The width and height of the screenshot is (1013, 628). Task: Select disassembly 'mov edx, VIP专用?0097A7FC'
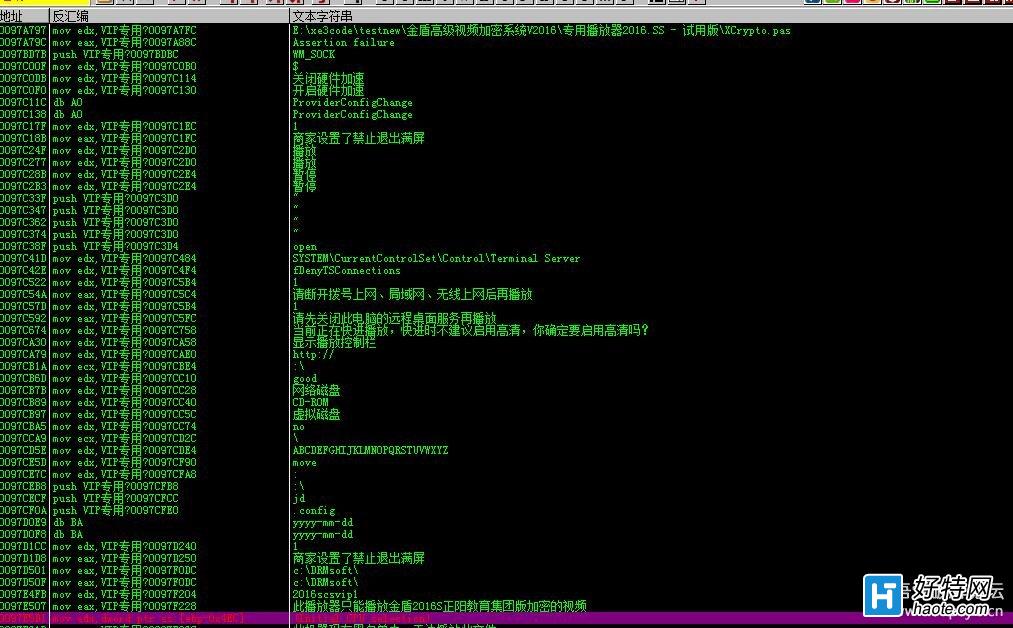click(124, 30)
